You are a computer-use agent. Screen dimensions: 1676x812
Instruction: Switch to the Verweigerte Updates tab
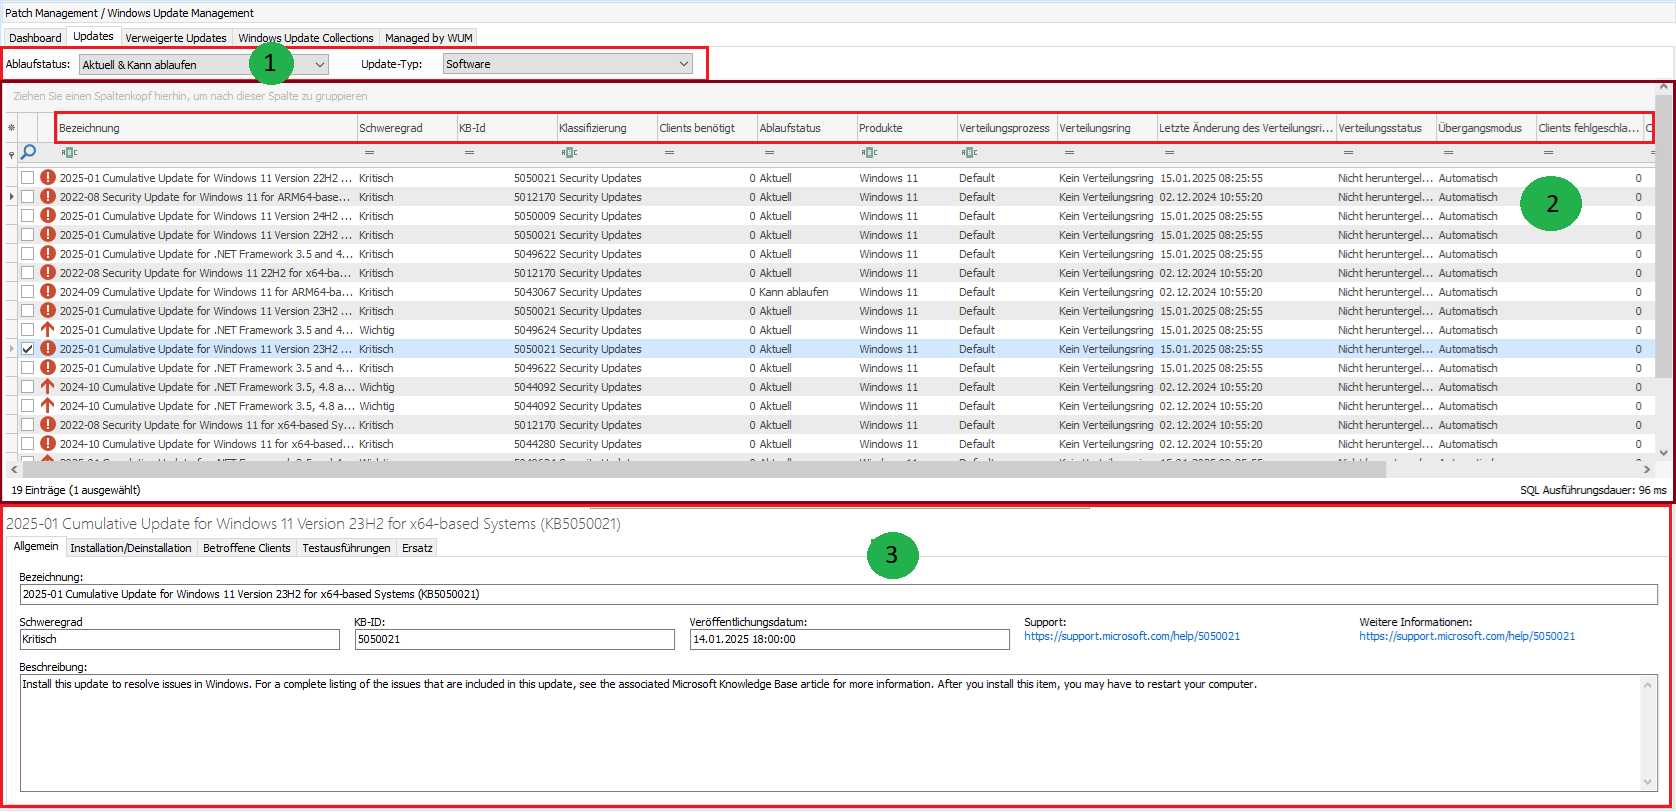(x=176, y=38)
